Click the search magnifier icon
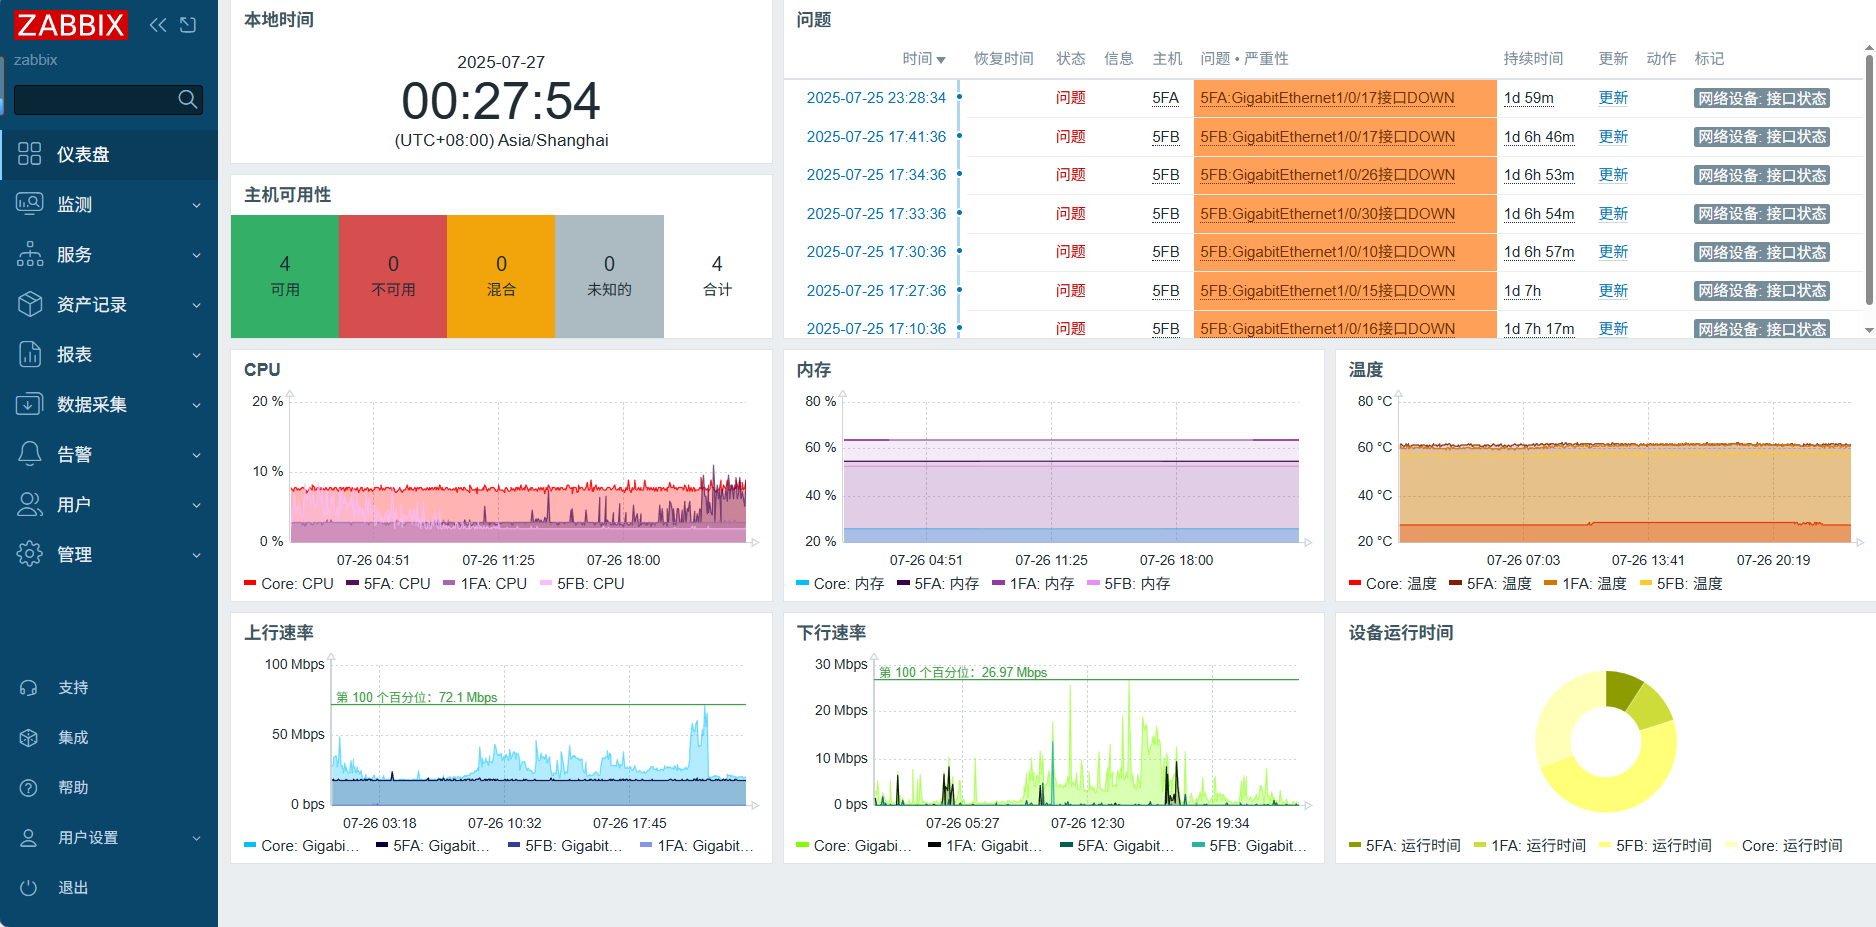 (x=187, y=99)
